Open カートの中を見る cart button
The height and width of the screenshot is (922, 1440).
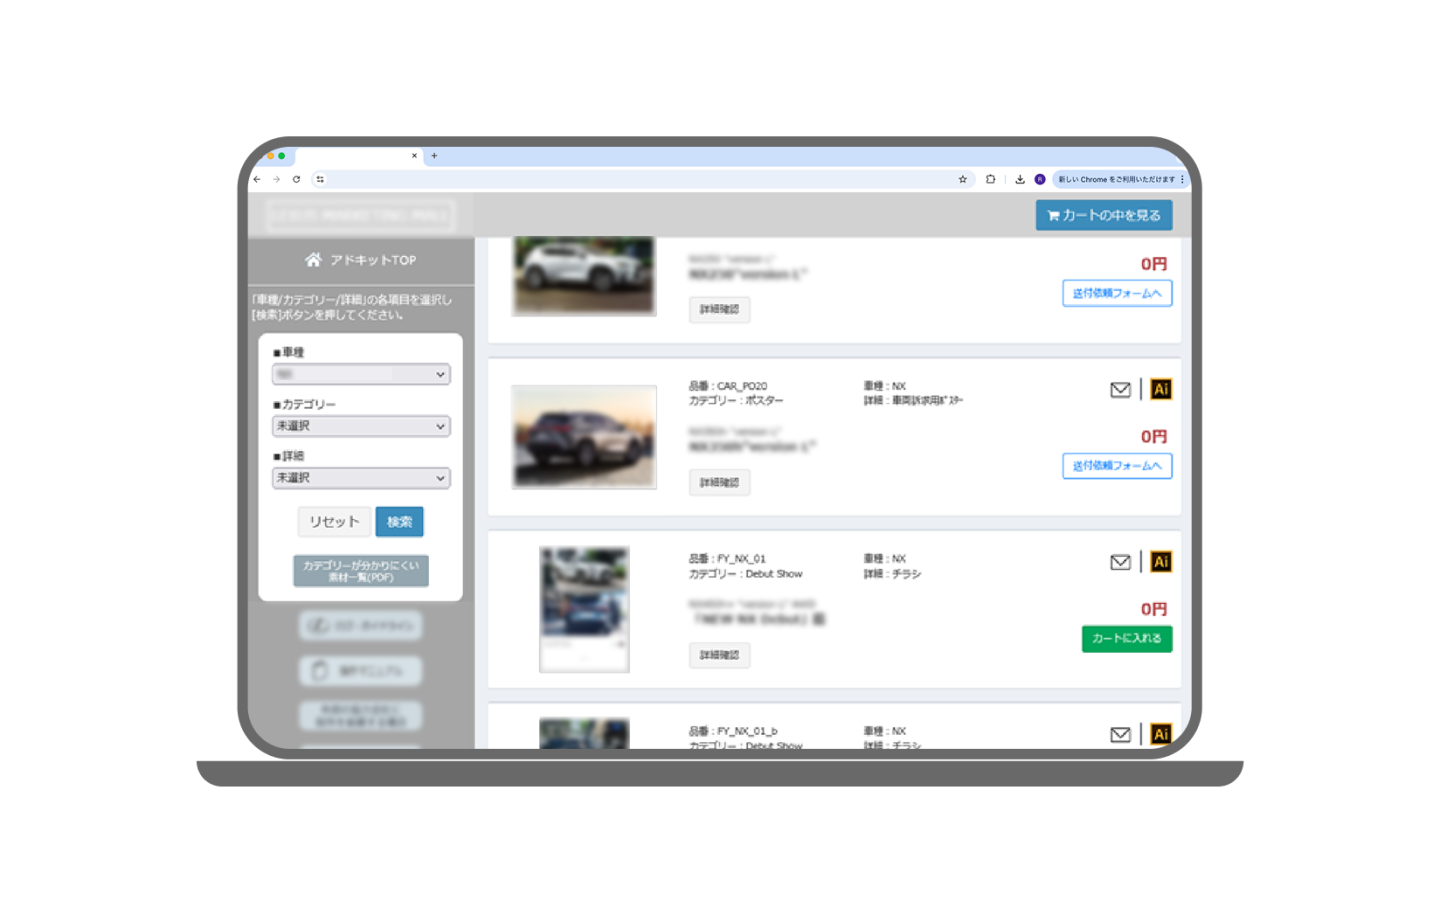pos(1103,215)
